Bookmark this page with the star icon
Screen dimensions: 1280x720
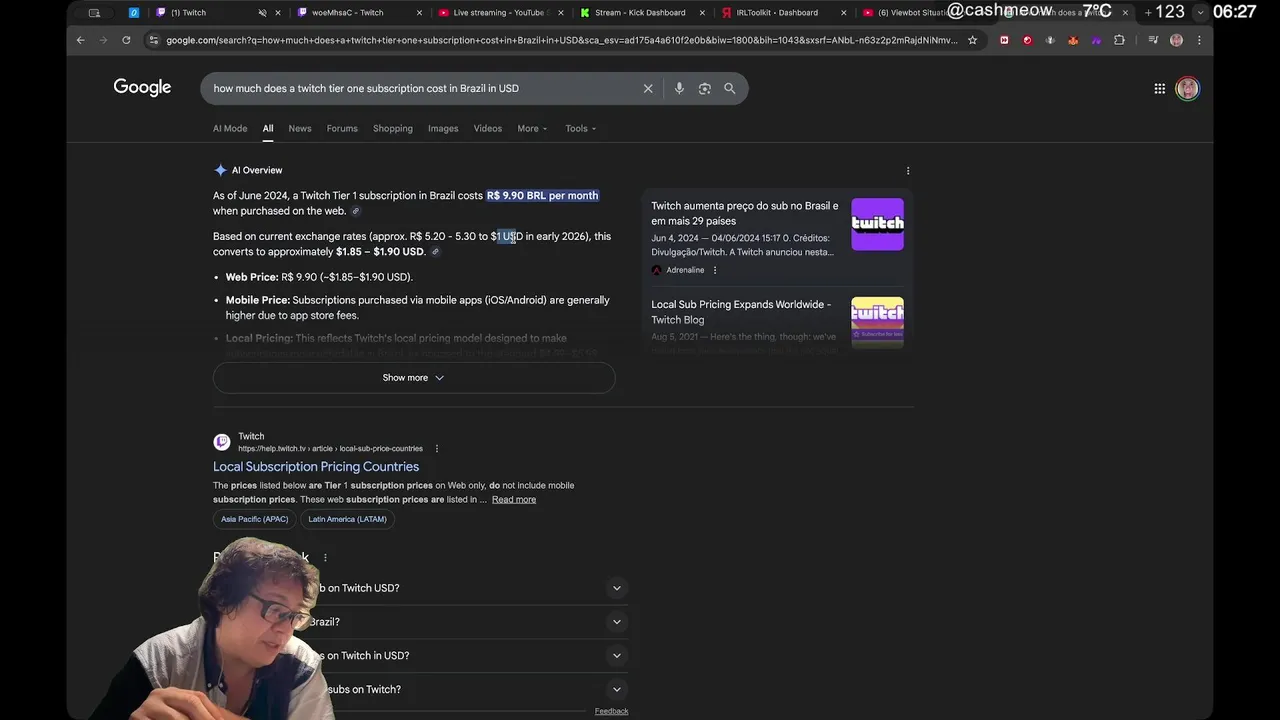pos(972,40)
